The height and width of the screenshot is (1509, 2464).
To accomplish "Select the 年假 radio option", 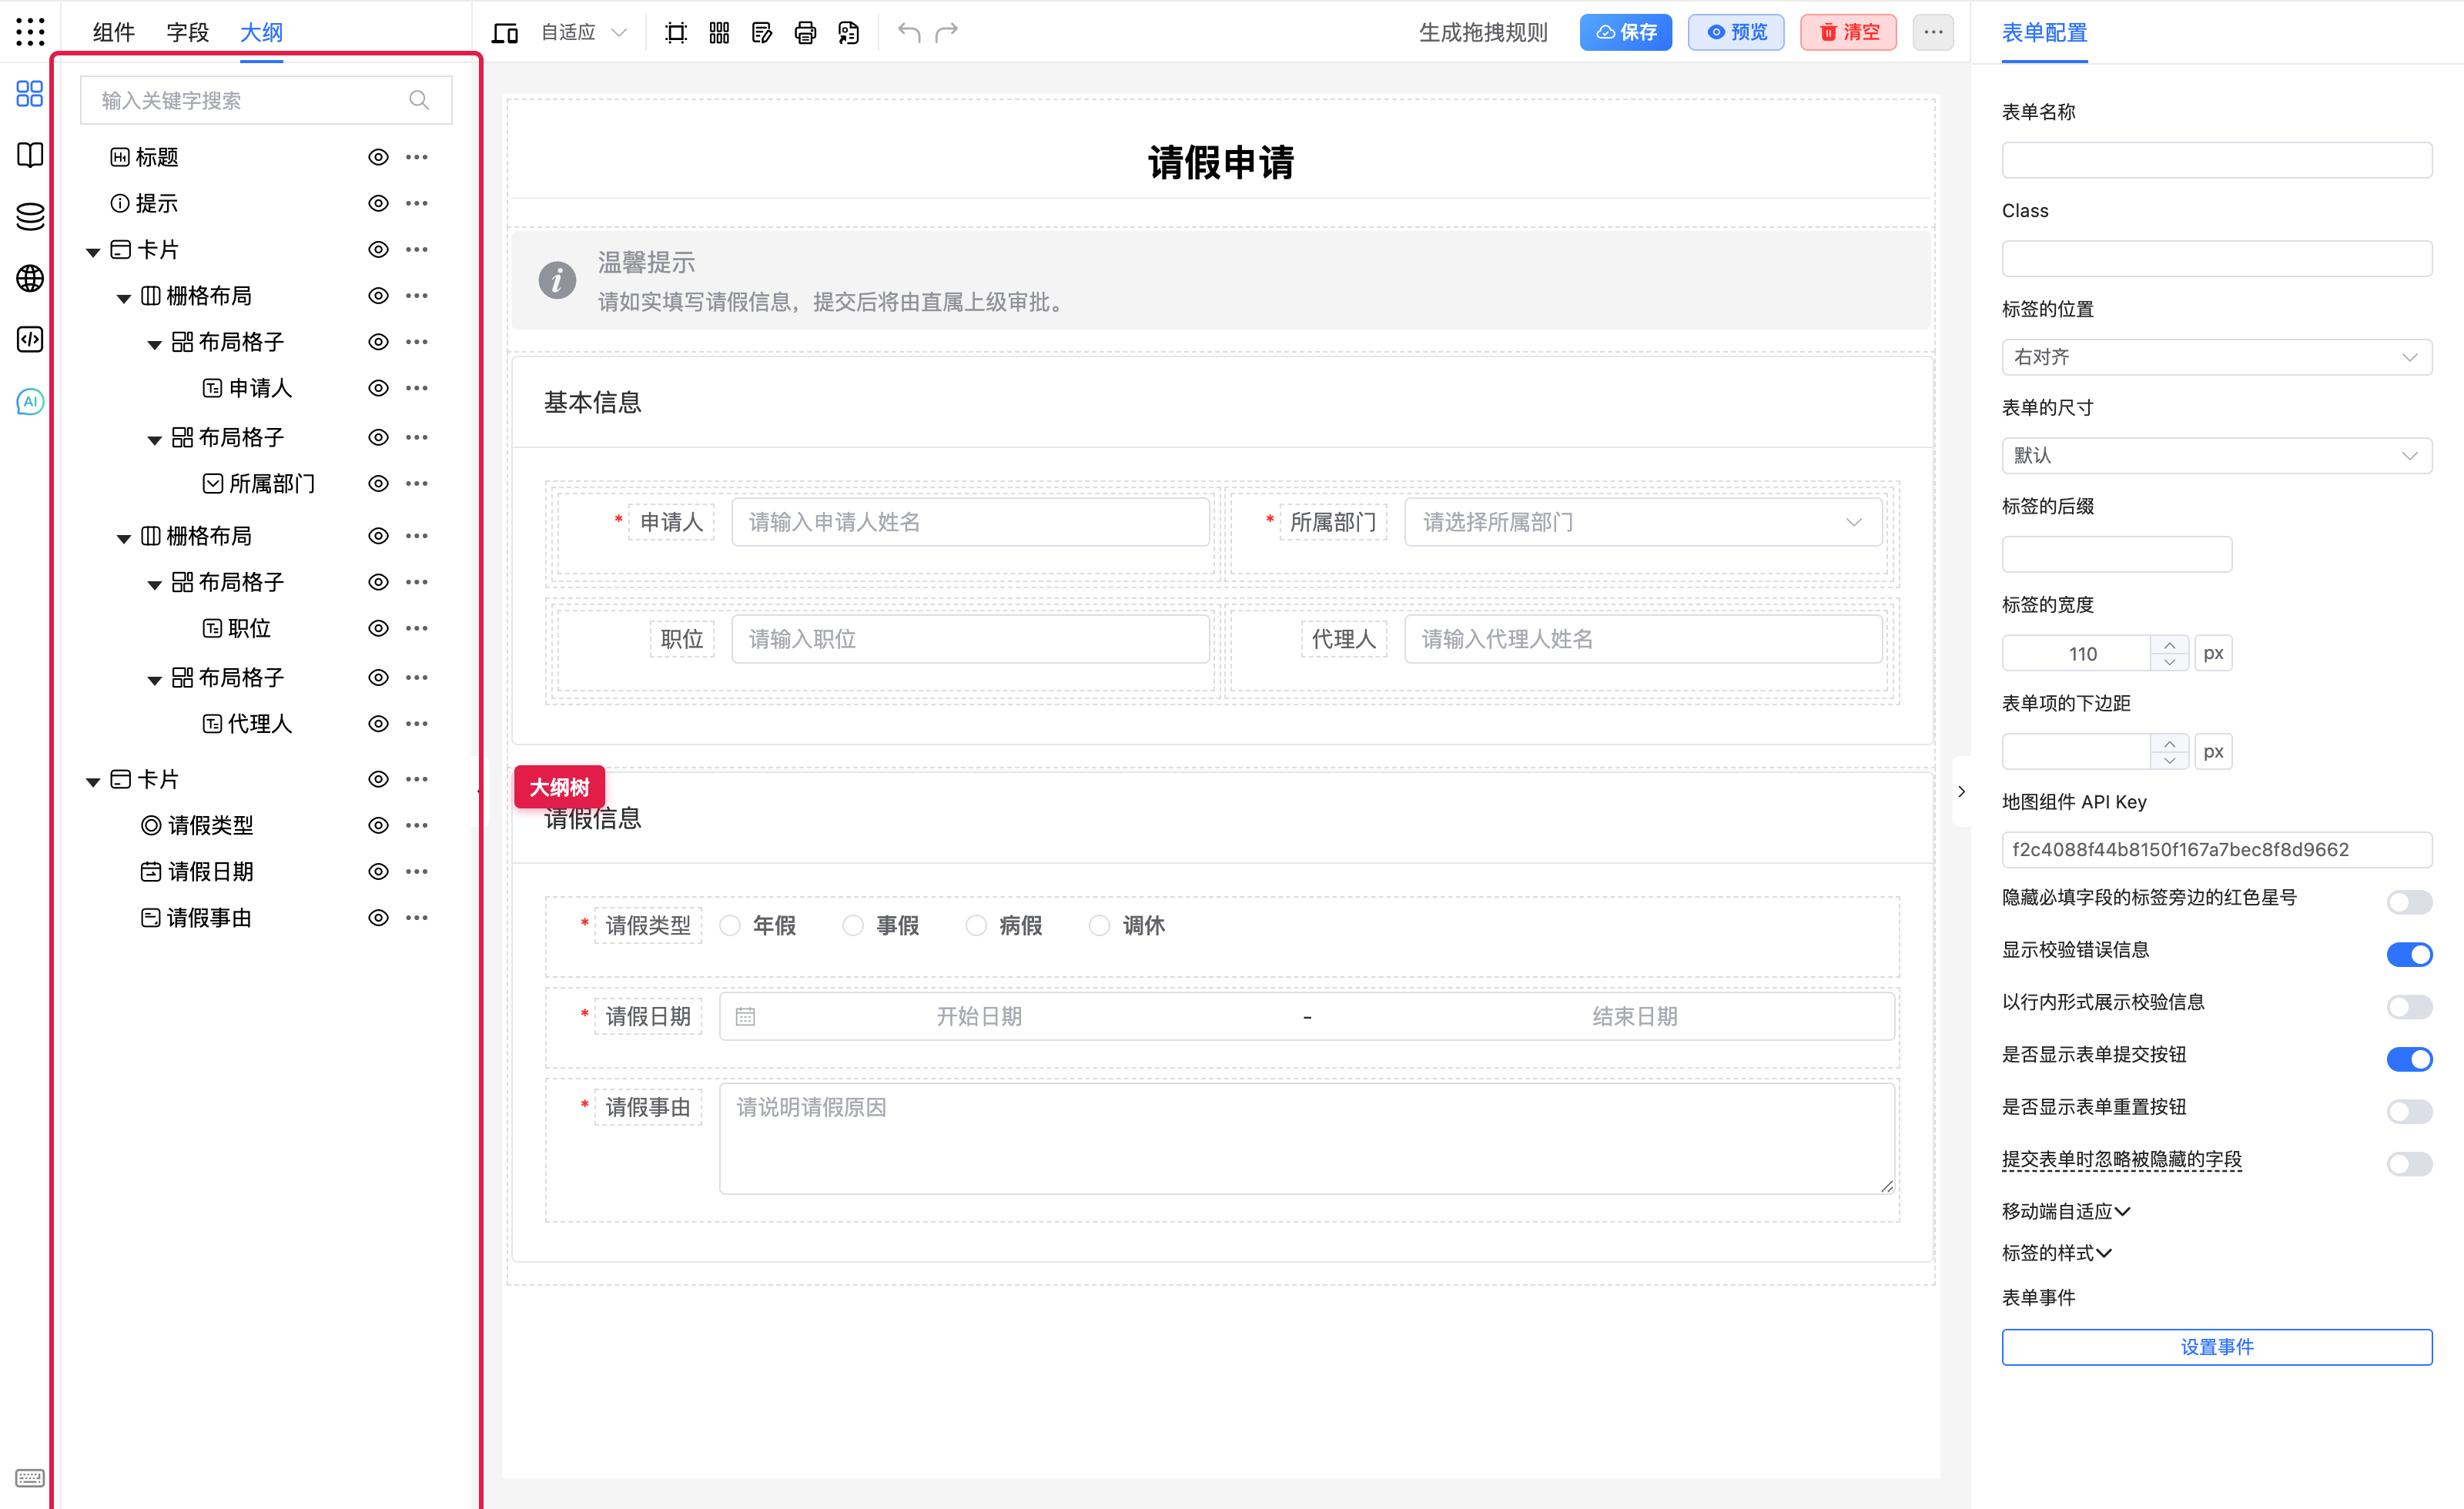I will tap(730, 925).
